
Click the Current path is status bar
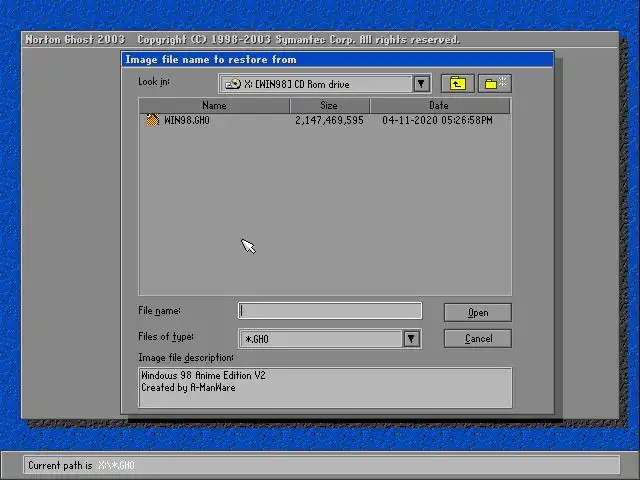[321, 465]
